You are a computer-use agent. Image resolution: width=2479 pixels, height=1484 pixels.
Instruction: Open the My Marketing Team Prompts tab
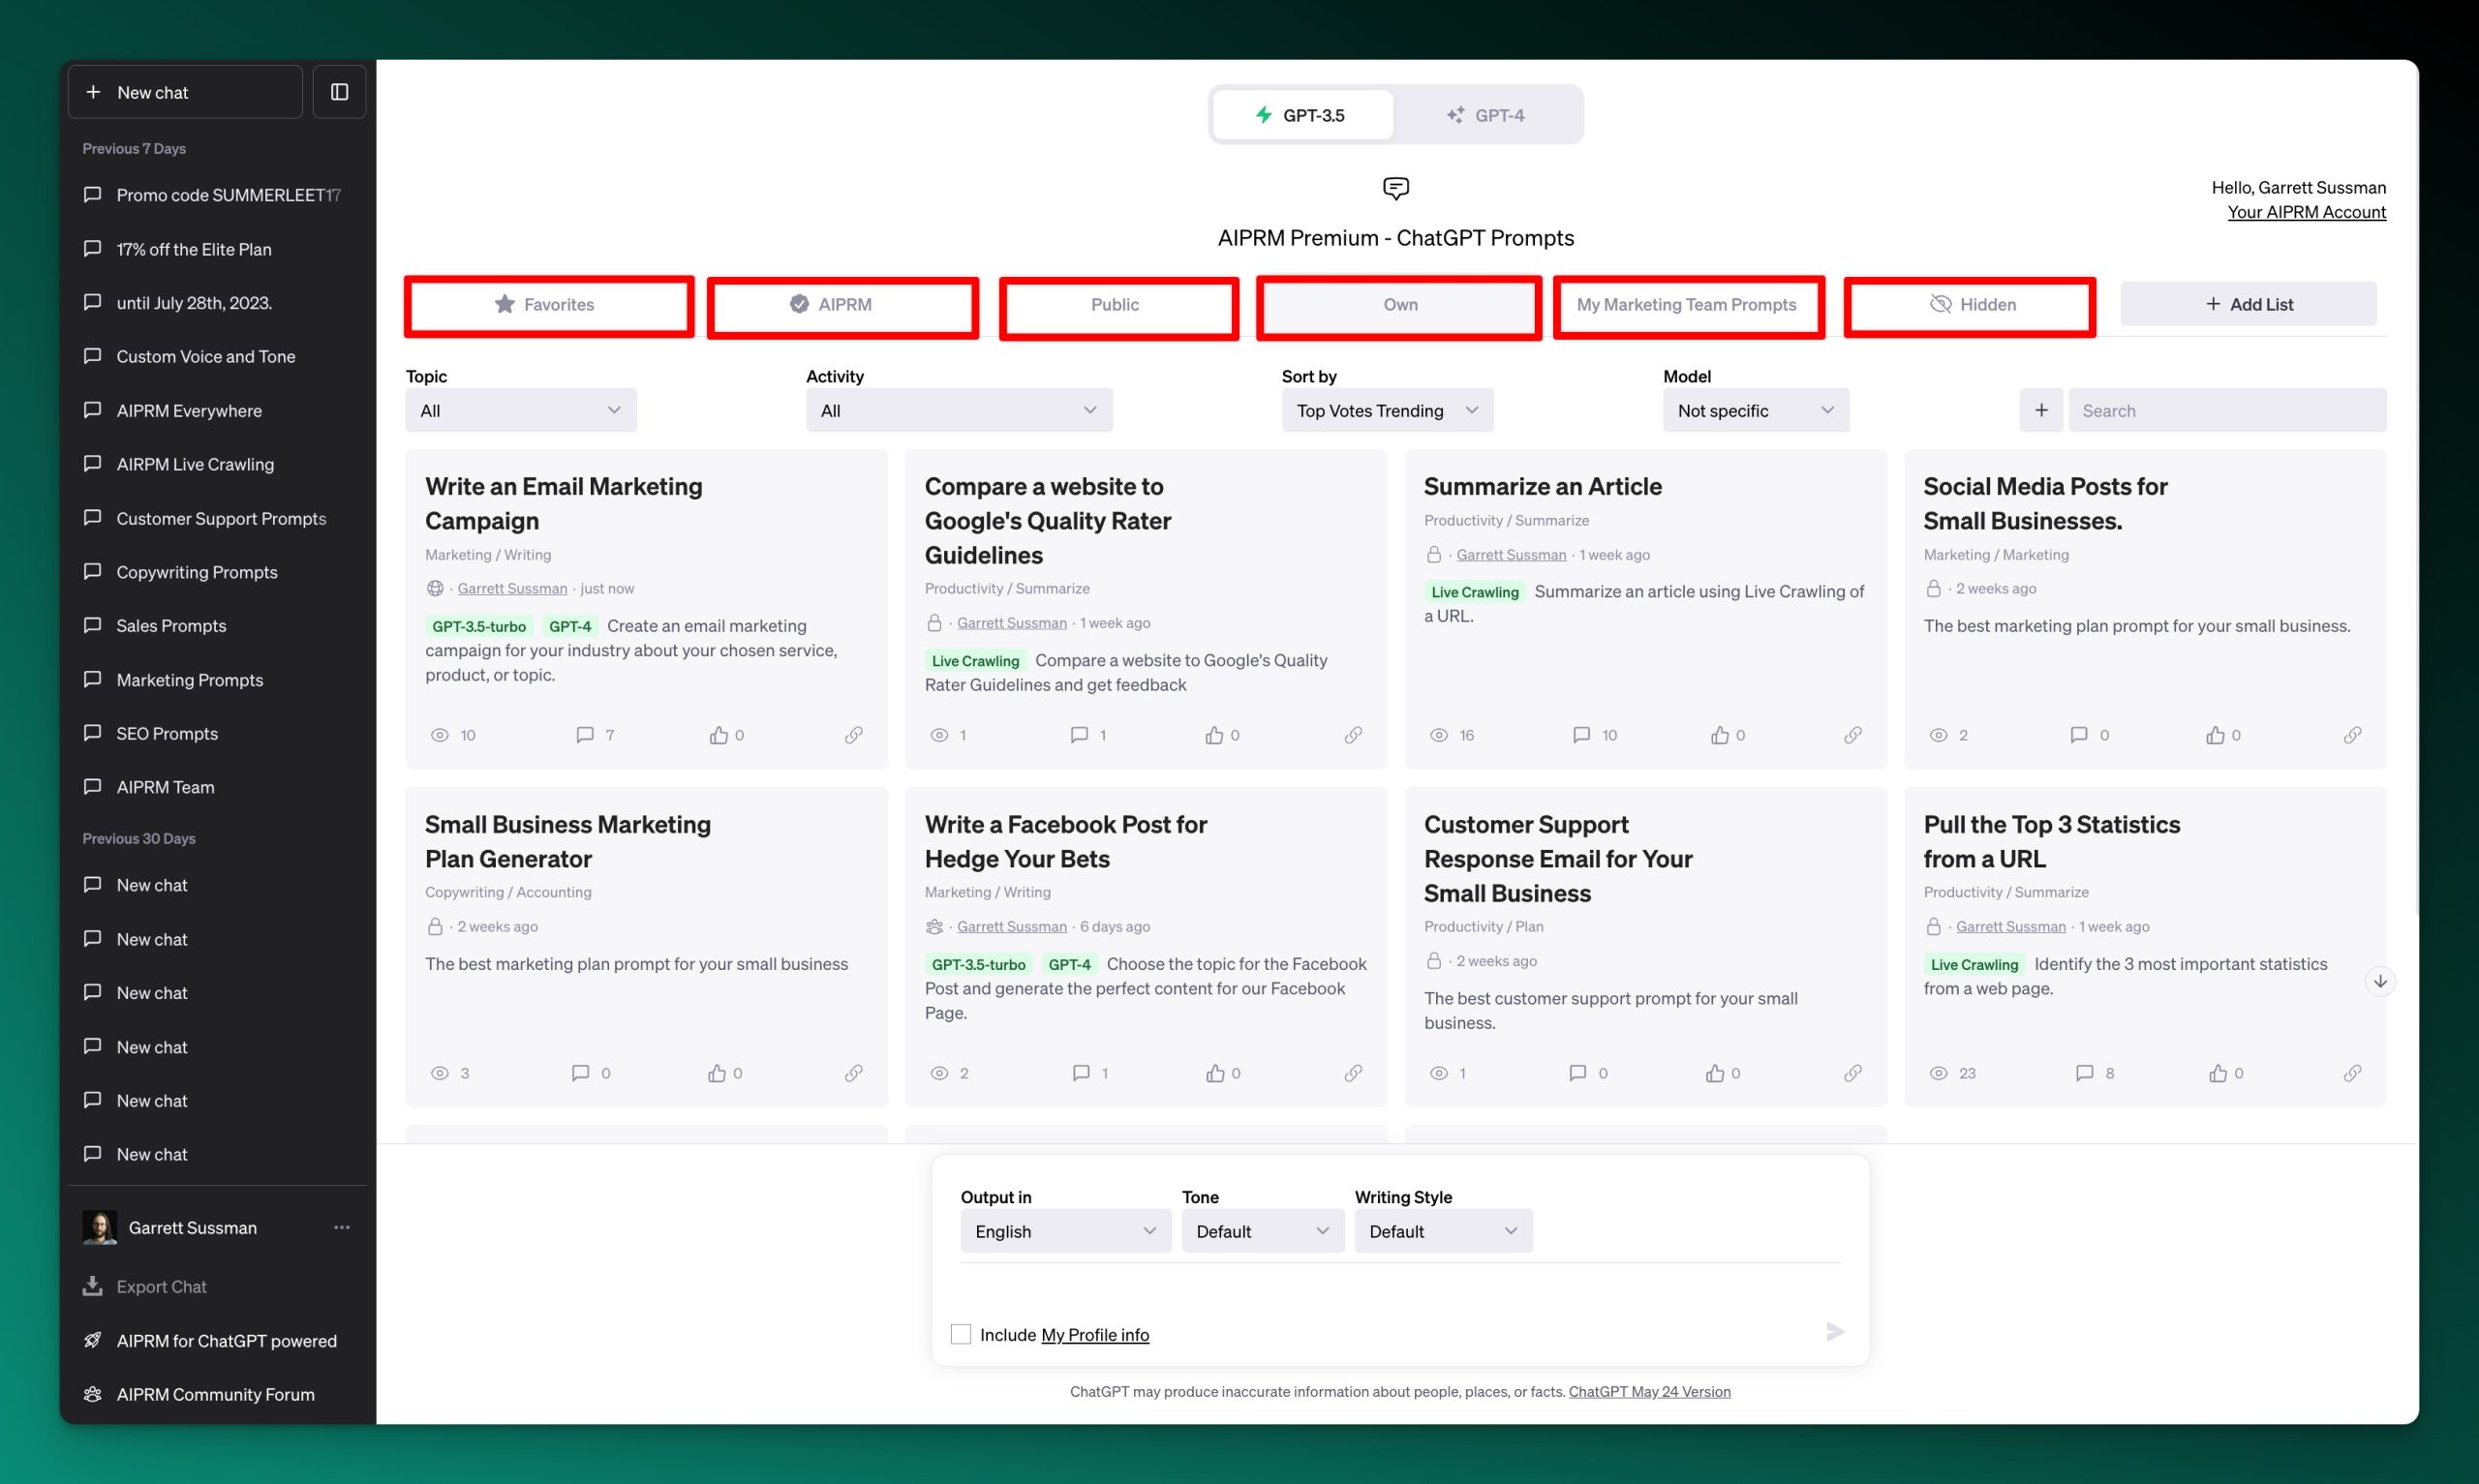click(1687, 305)
